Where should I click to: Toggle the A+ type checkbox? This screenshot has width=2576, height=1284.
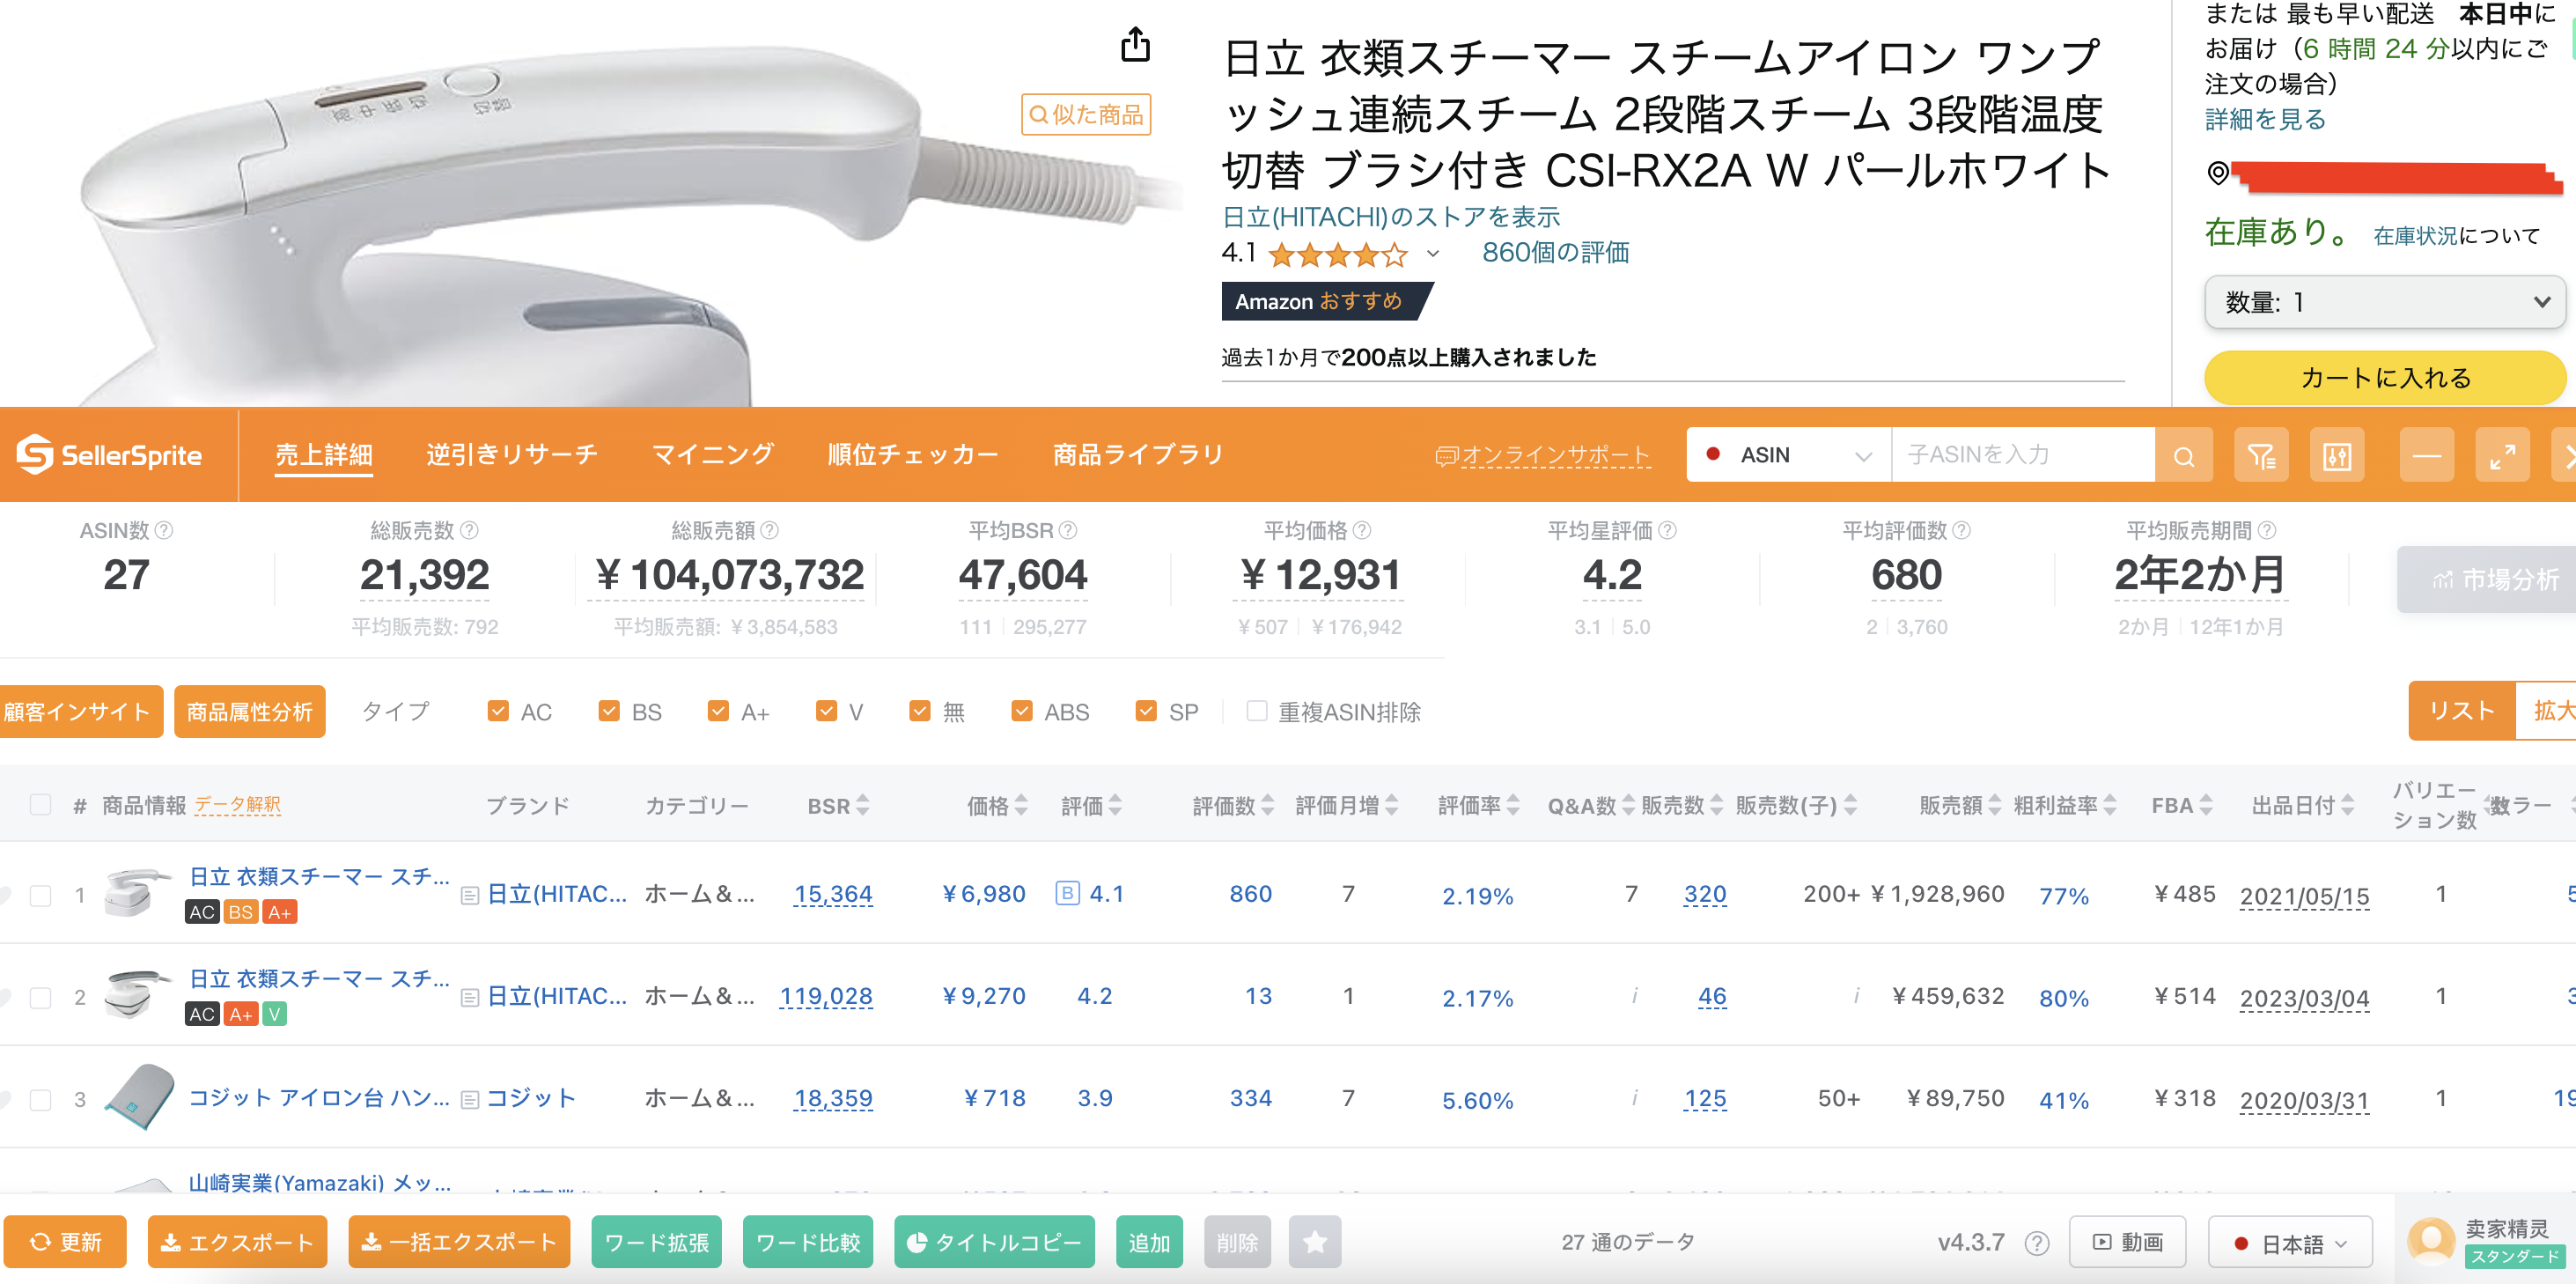tap(718, 711)
